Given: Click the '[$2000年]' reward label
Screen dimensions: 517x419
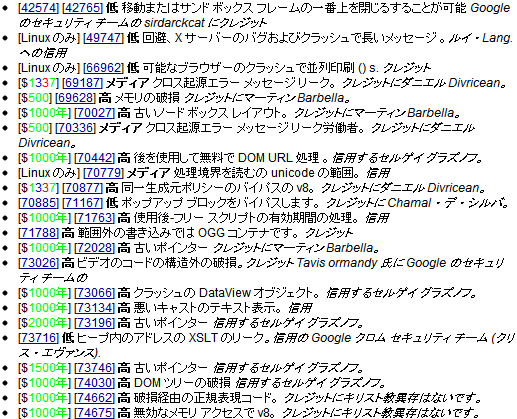Looking at the screenshot, I should 44,323.
